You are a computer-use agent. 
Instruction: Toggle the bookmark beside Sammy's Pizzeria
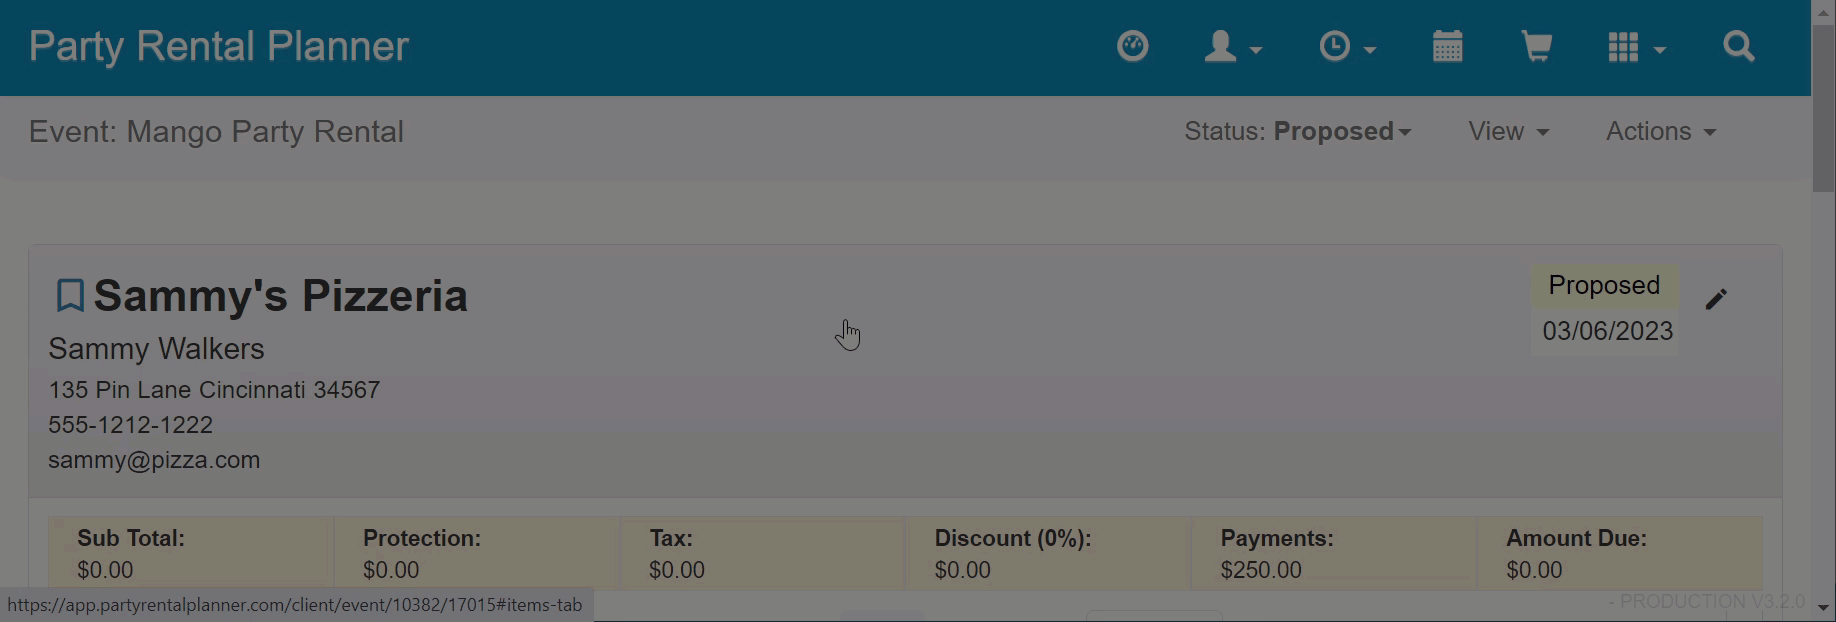[69, 296]
